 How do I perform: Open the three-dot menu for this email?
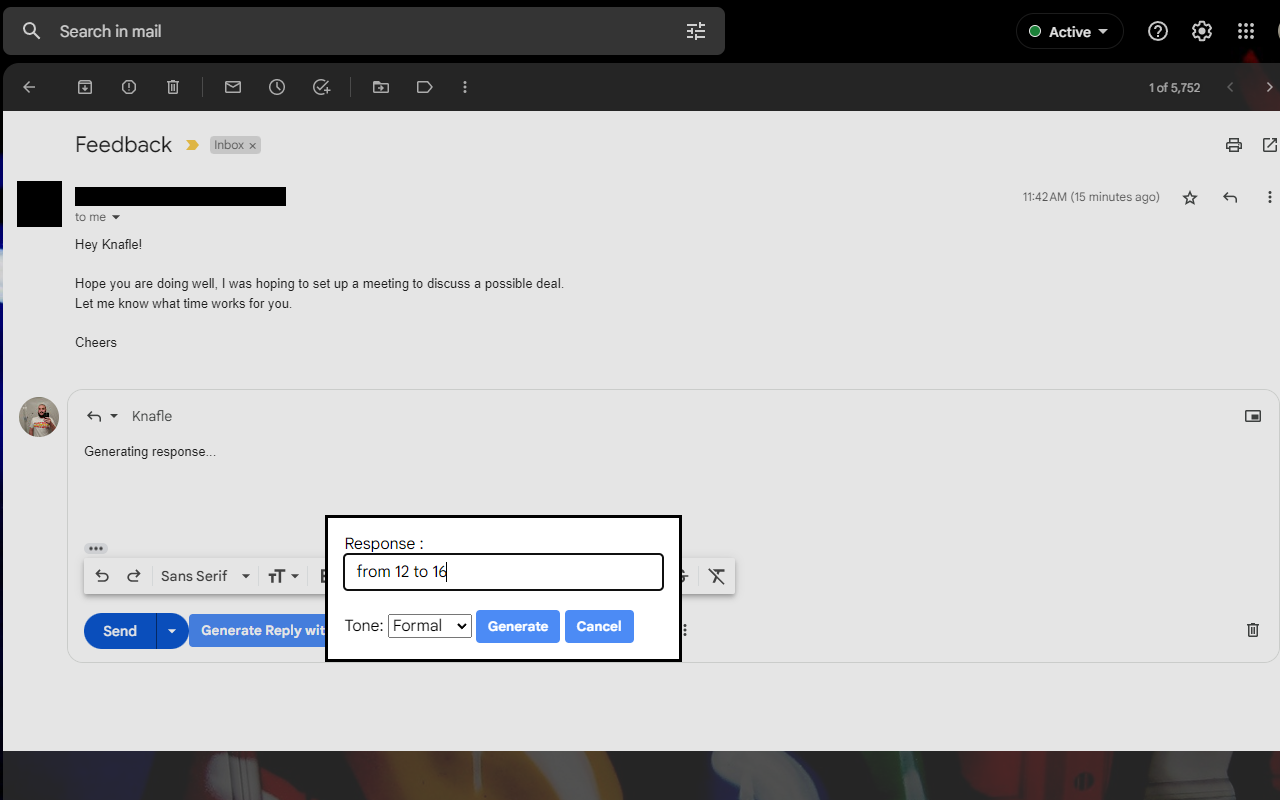pyautogui.click(x=1269, y=197)
